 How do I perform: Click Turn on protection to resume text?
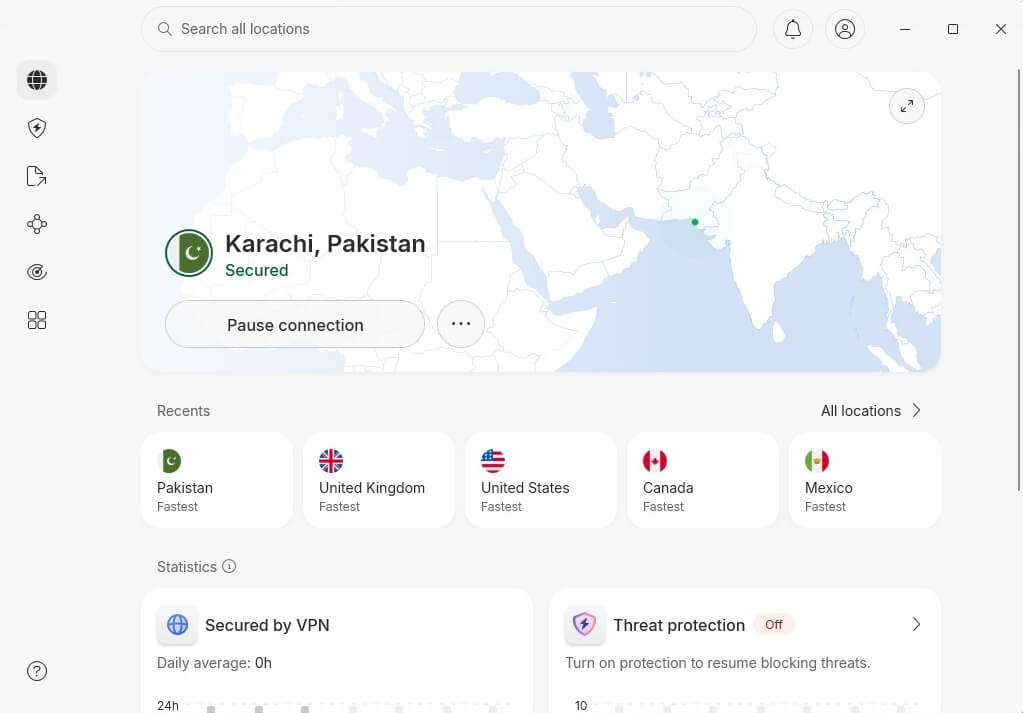pos(718,663)
